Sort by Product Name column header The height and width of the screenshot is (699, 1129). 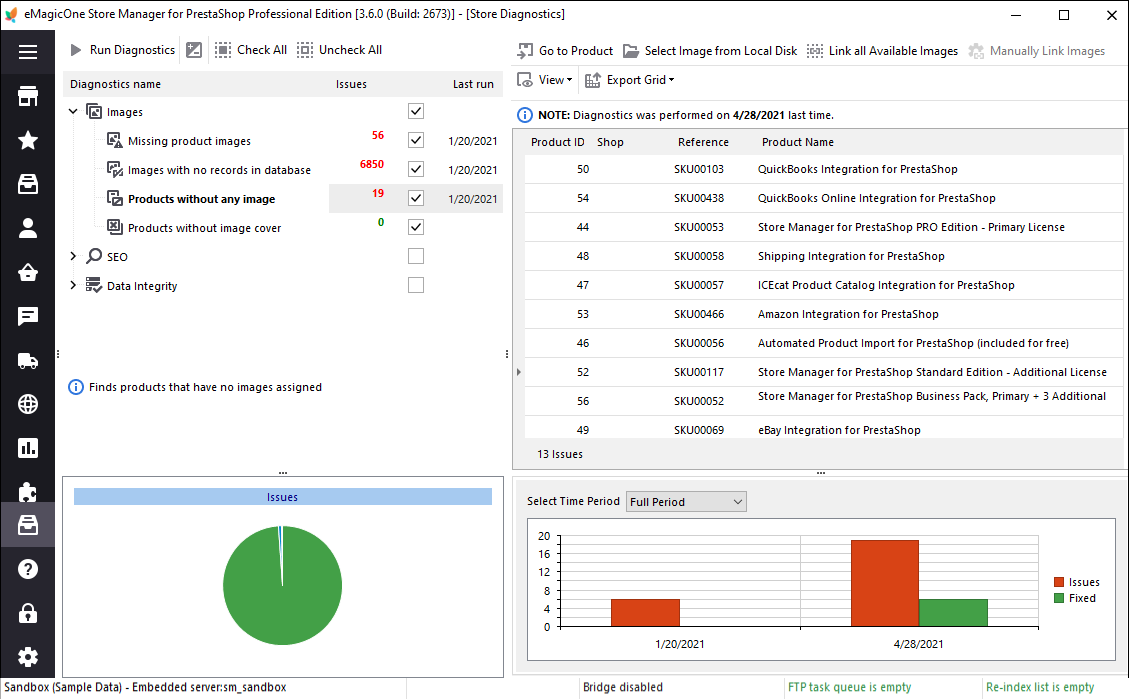798,143
